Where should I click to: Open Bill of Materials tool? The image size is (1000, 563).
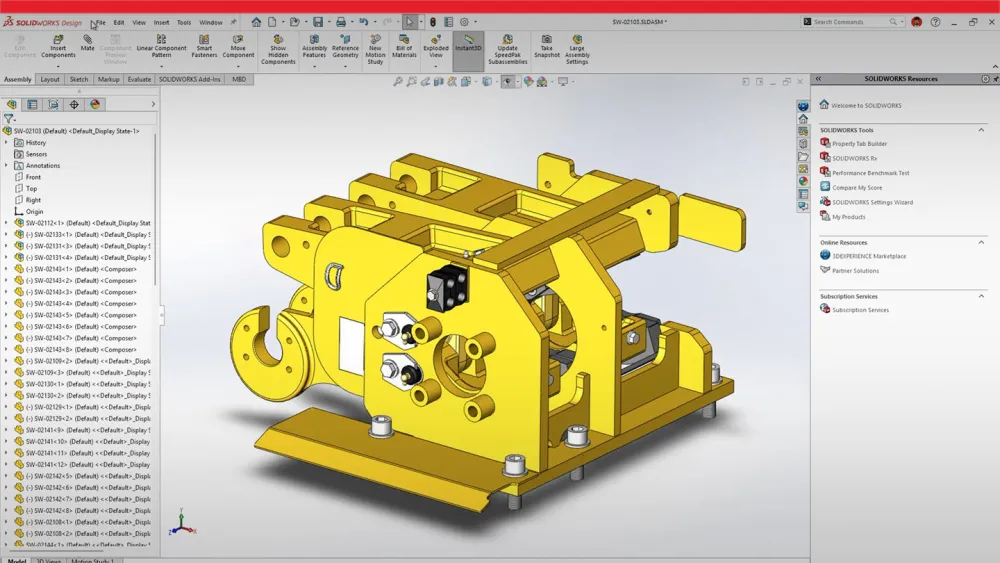(404, 46)
